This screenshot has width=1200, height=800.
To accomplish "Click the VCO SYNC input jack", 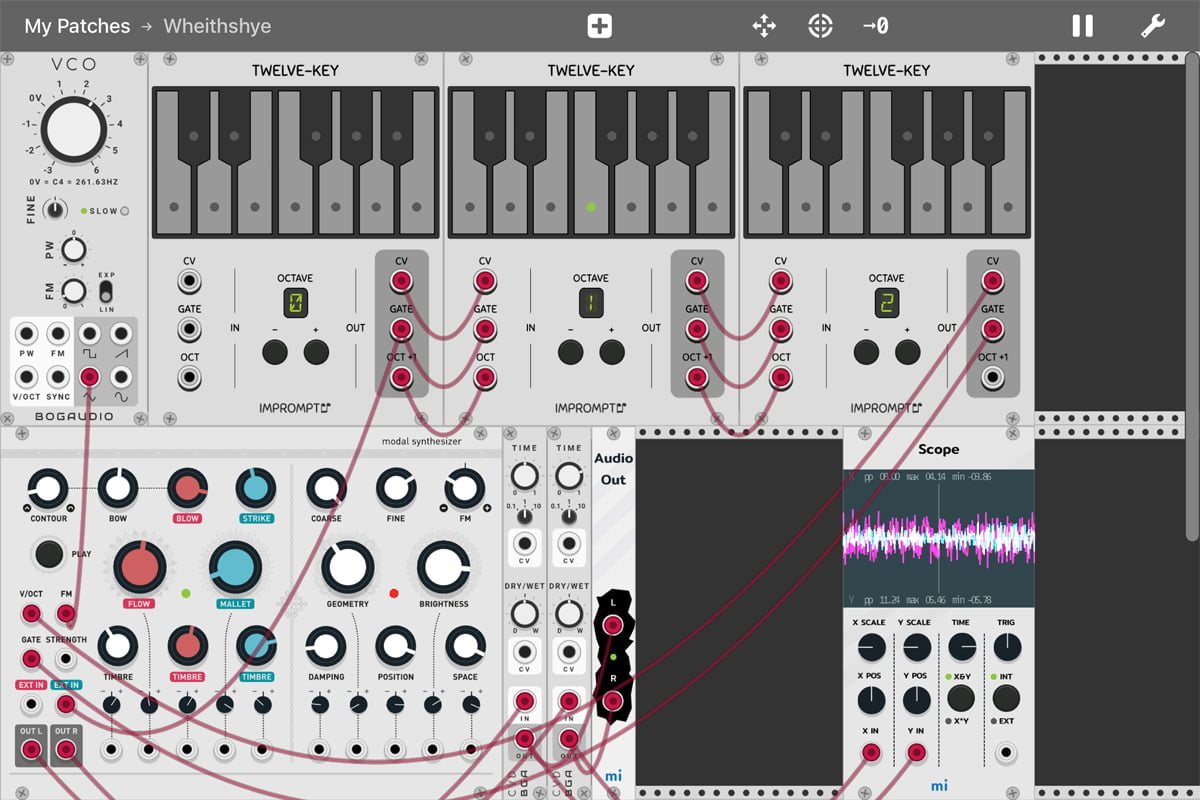I will [x=58, y=377].
